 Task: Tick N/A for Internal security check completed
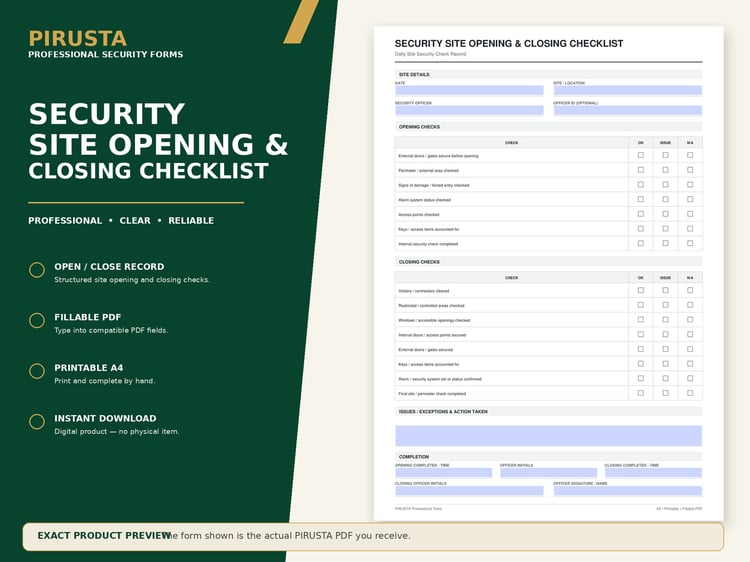690,243
